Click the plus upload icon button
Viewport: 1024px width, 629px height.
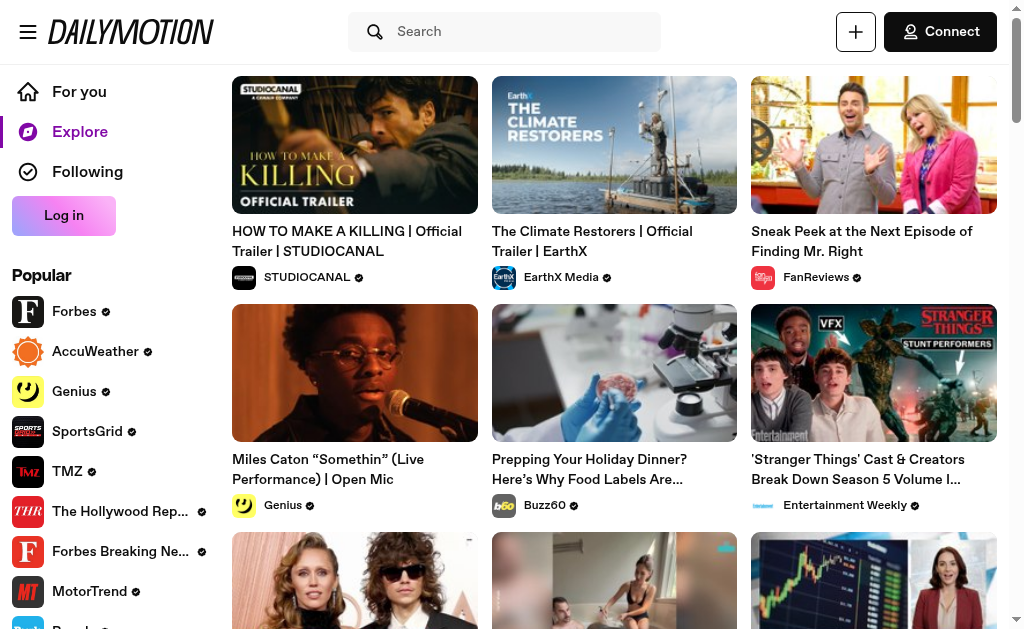(x=855, y=32)
